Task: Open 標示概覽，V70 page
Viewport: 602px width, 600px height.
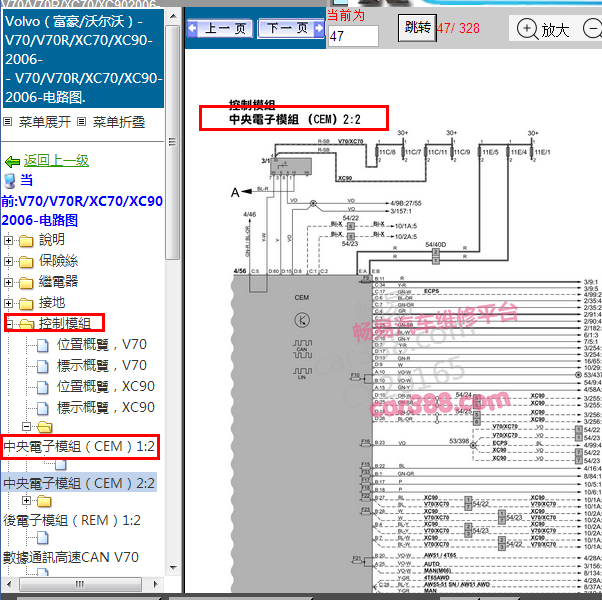Action: coord(102,365)
